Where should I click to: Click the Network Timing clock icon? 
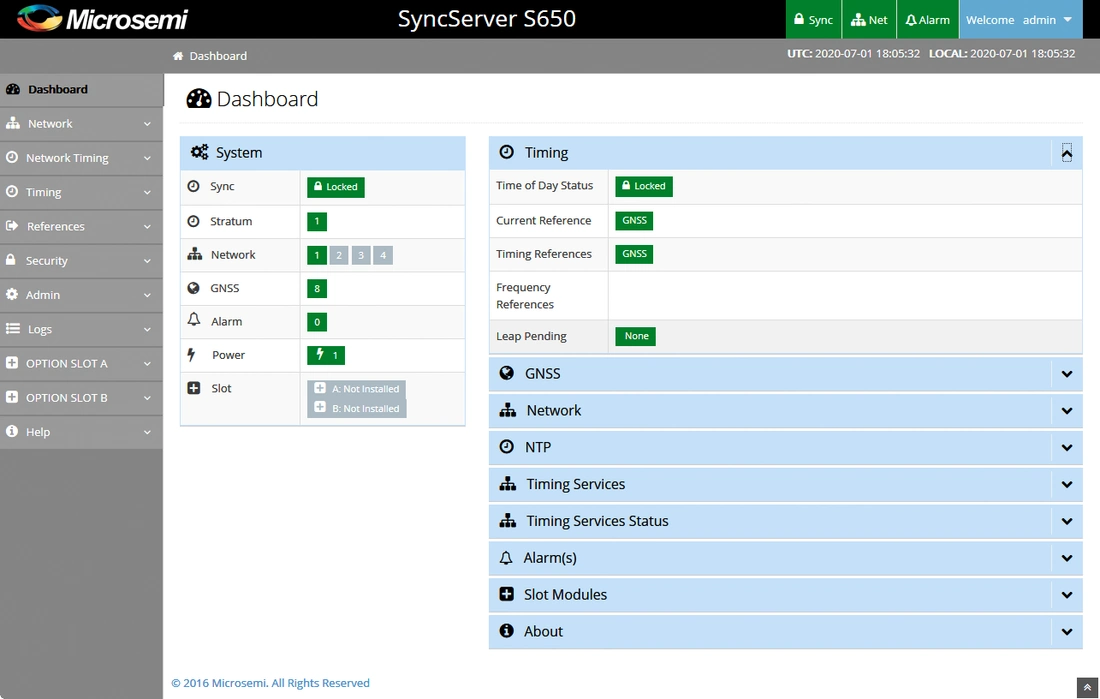point(12,157)
